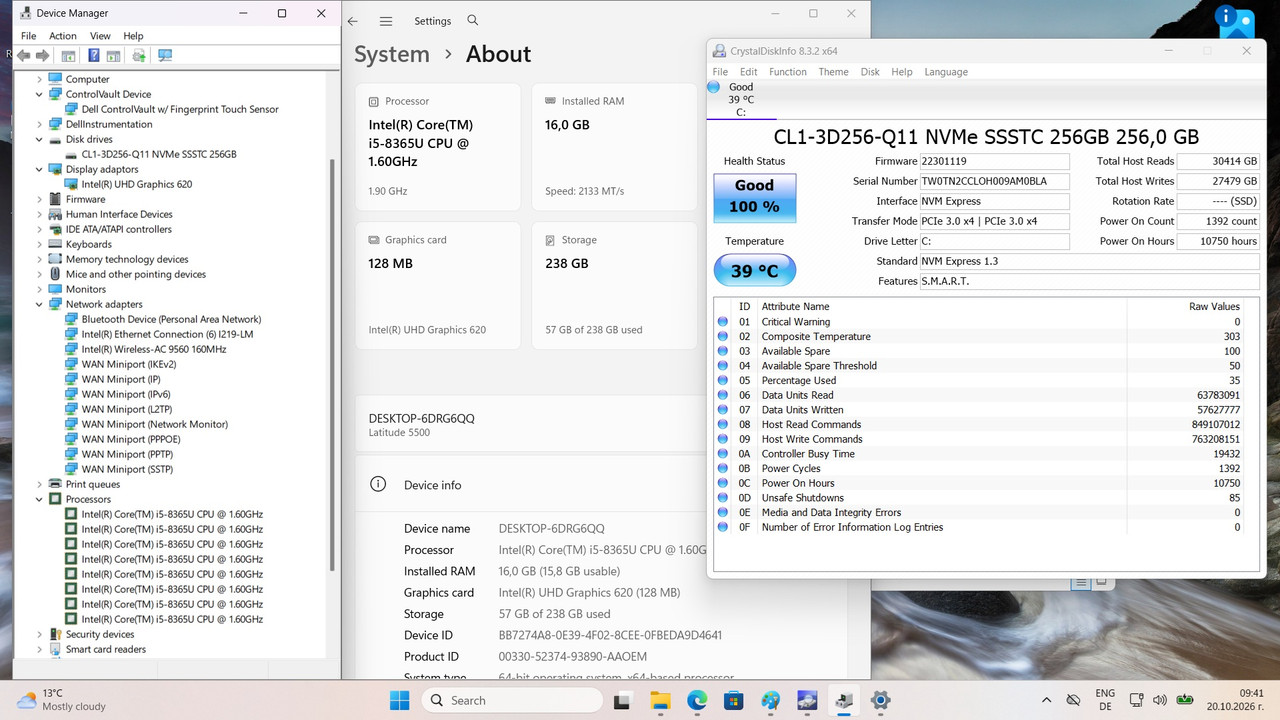Open the Theme menu in CrystalDiskInfo

833,72
